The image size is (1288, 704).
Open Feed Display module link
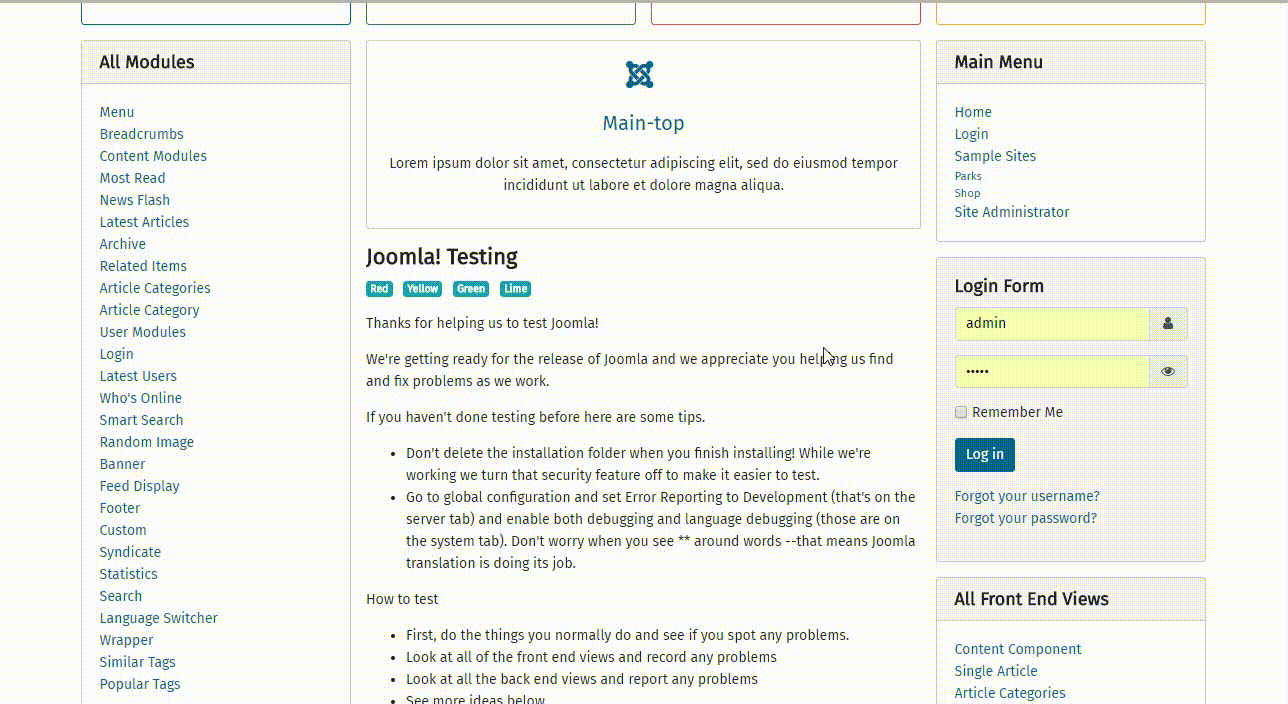coord(140,486)
